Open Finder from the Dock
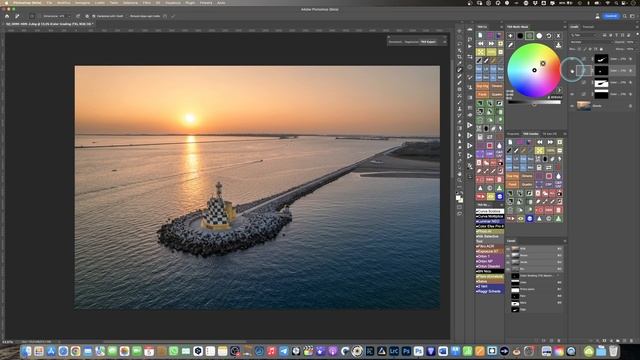 (25, 351)
